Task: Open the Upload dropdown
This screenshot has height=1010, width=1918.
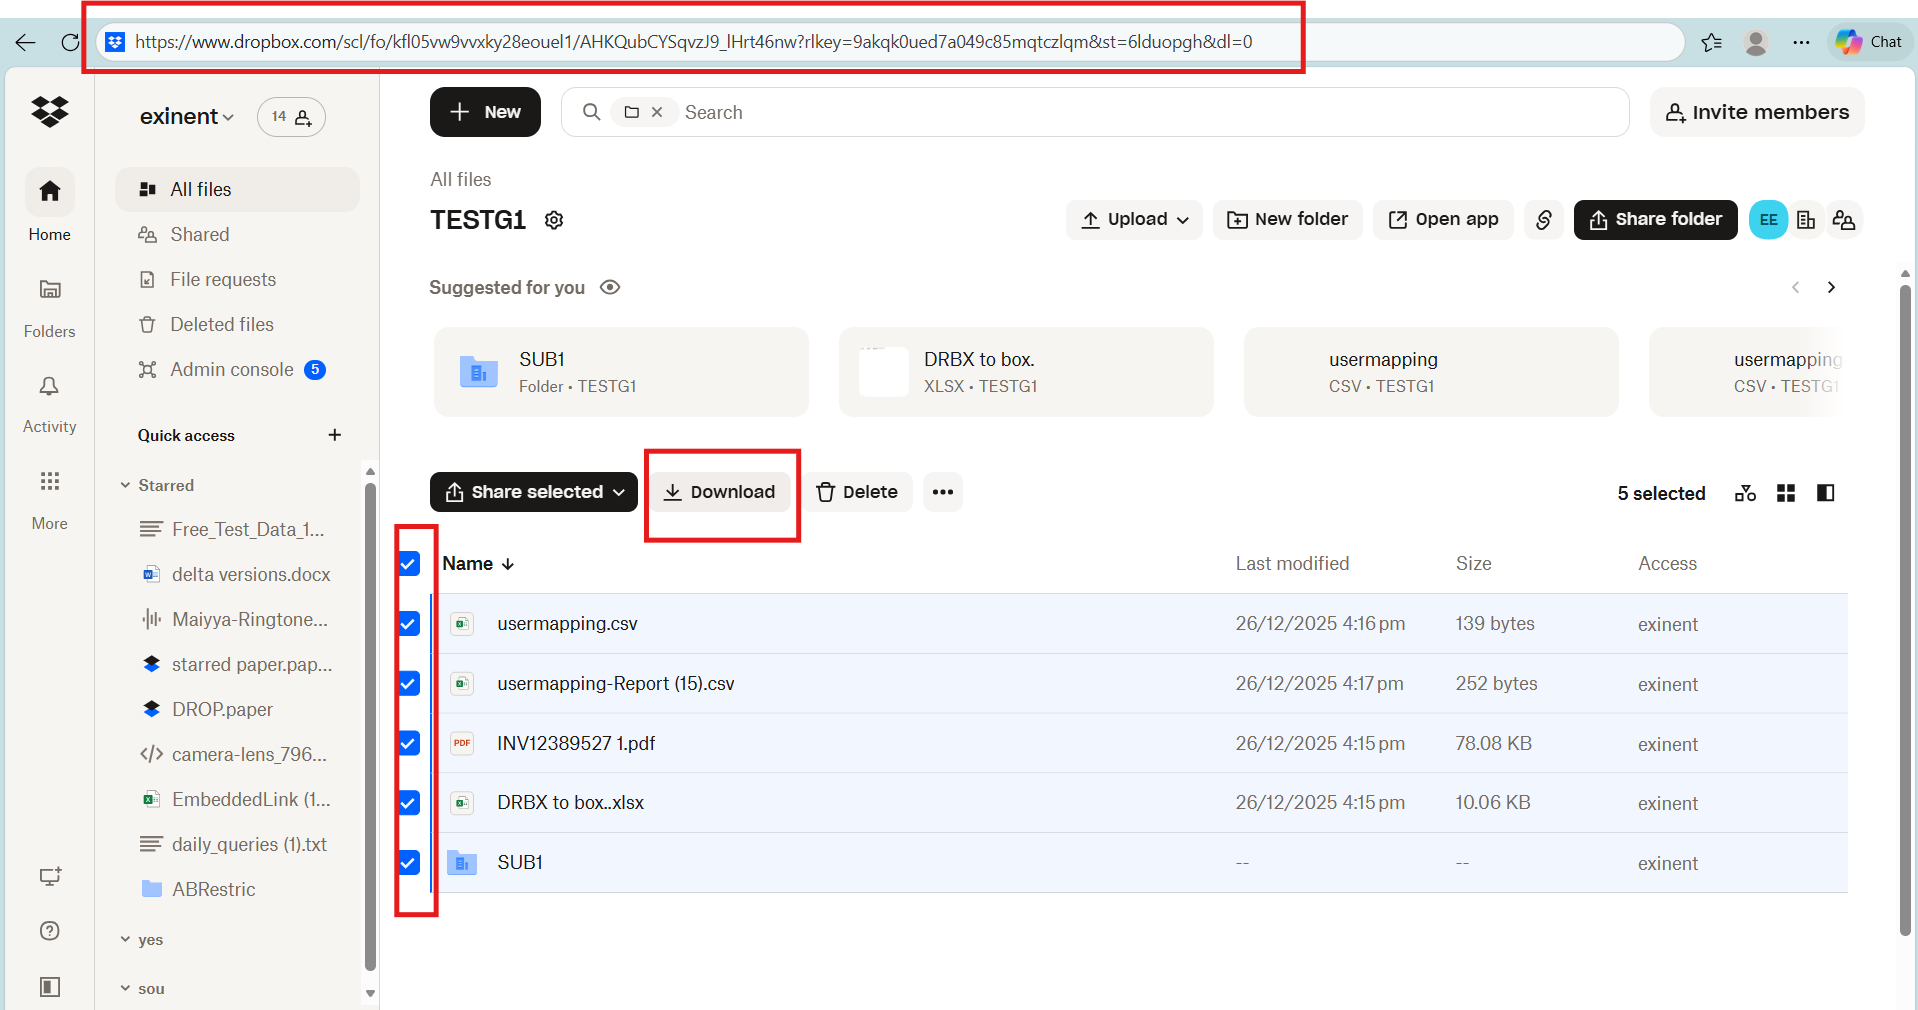Action: pos(1133,219)
